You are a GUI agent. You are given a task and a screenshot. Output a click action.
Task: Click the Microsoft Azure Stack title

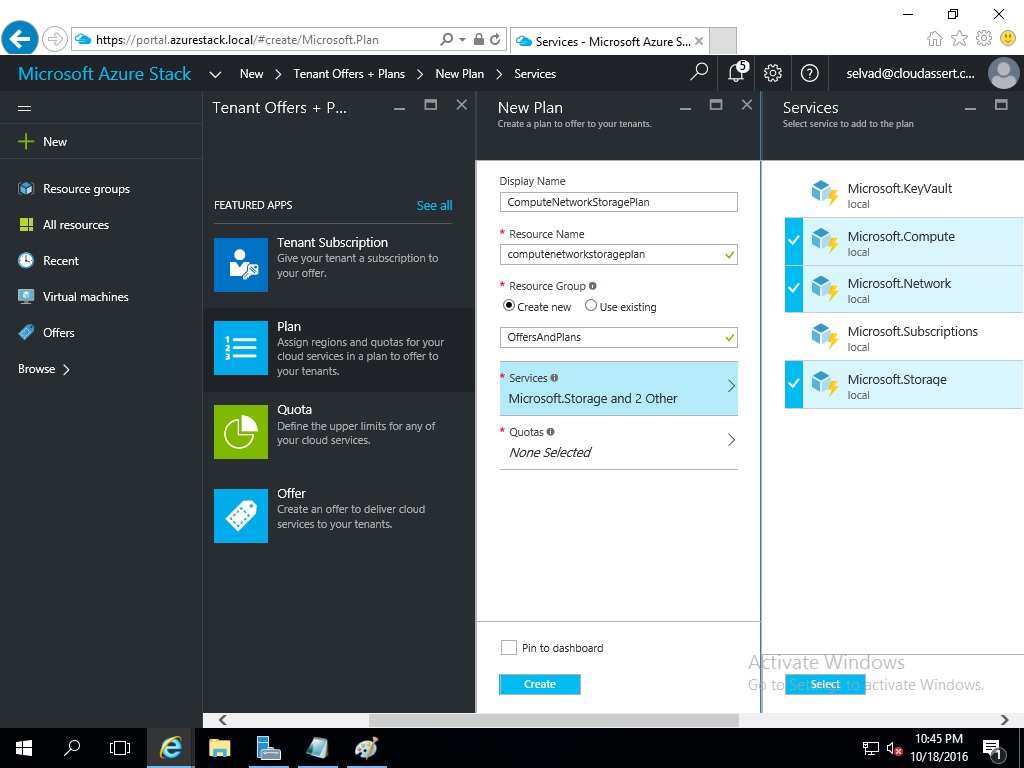(x=104, y=74)
